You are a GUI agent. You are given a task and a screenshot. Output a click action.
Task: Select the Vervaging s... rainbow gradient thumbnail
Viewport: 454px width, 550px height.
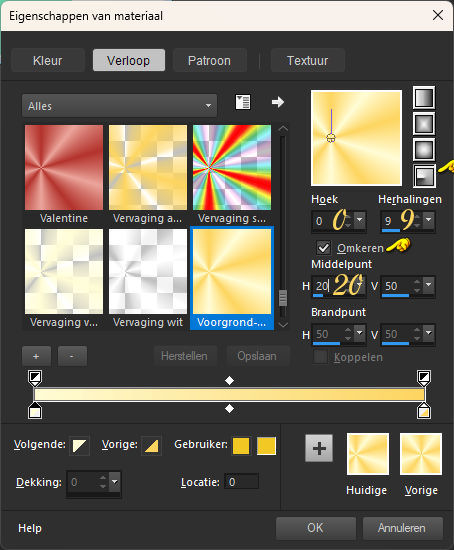tap(232, 168)
